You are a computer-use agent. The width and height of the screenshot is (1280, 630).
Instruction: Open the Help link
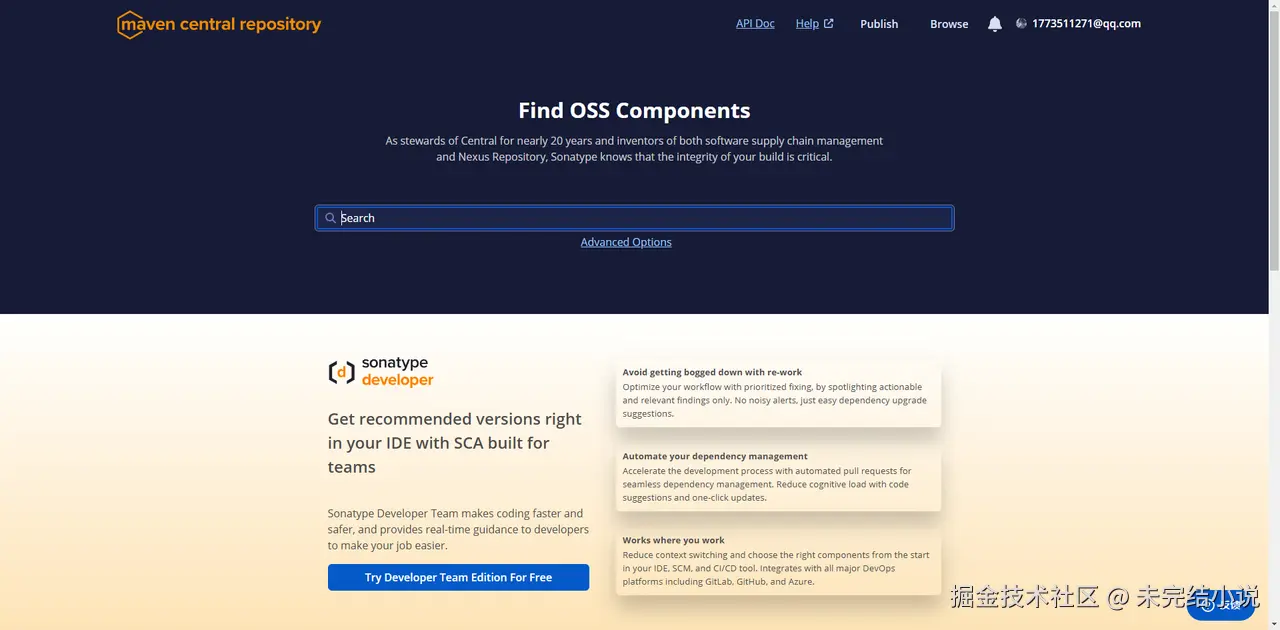[x=807, y=24]
